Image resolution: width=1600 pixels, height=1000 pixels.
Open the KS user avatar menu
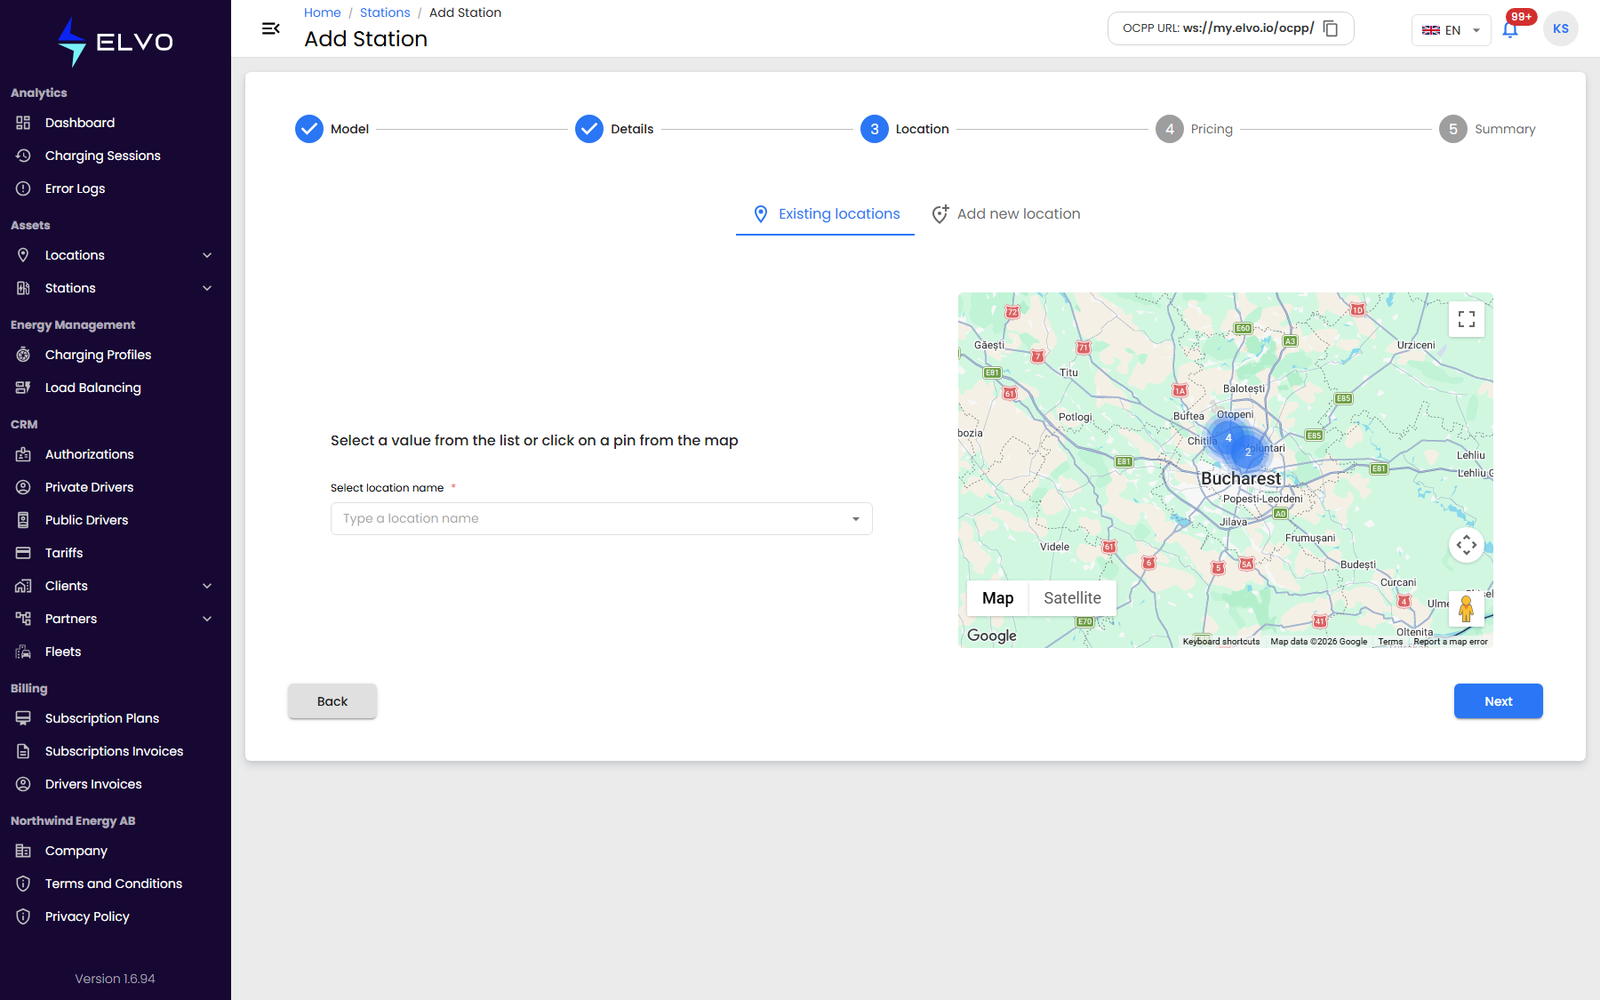(x=1560, y=29)
